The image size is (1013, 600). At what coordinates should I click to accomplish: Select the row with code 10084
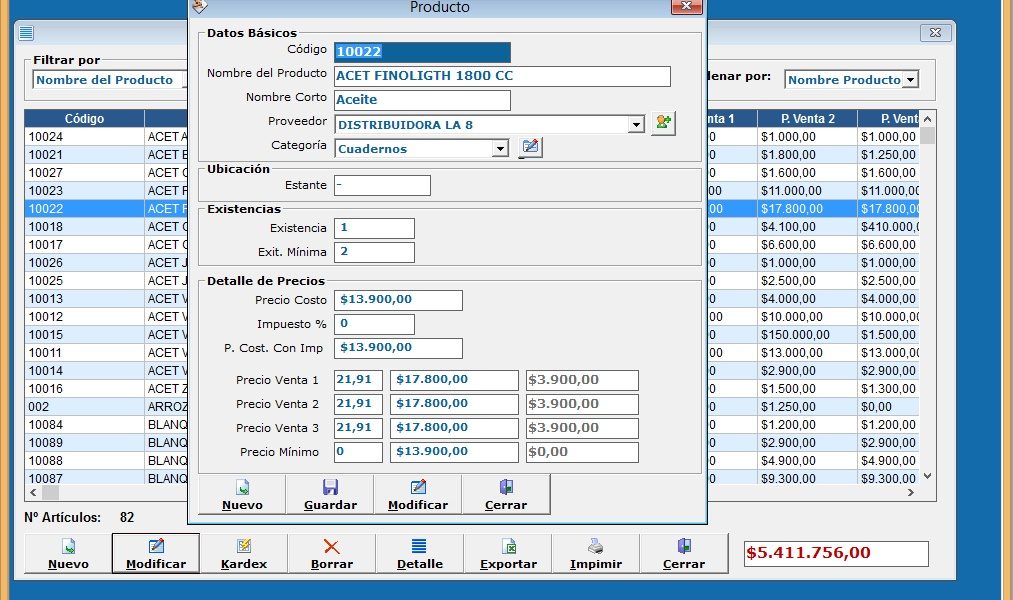[85, 425]
